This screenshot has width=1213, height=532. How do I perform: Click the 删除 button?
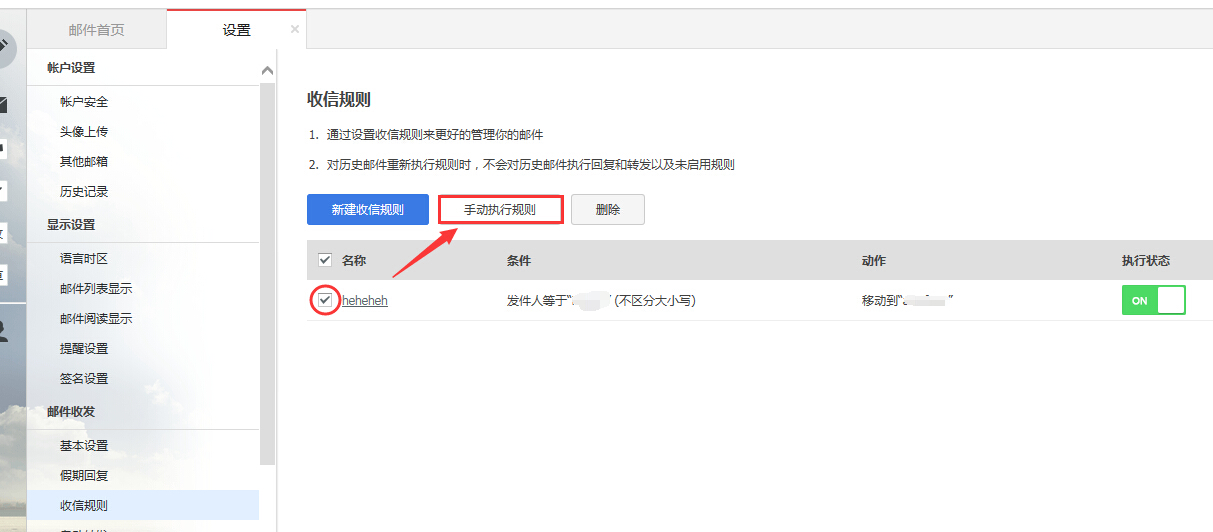coord(607,210)
